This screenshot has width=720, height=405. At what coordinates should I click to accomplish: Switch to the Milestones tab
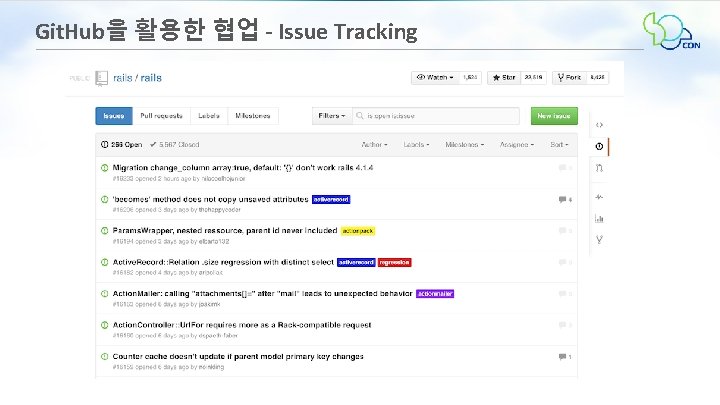[x=253, y=116]
